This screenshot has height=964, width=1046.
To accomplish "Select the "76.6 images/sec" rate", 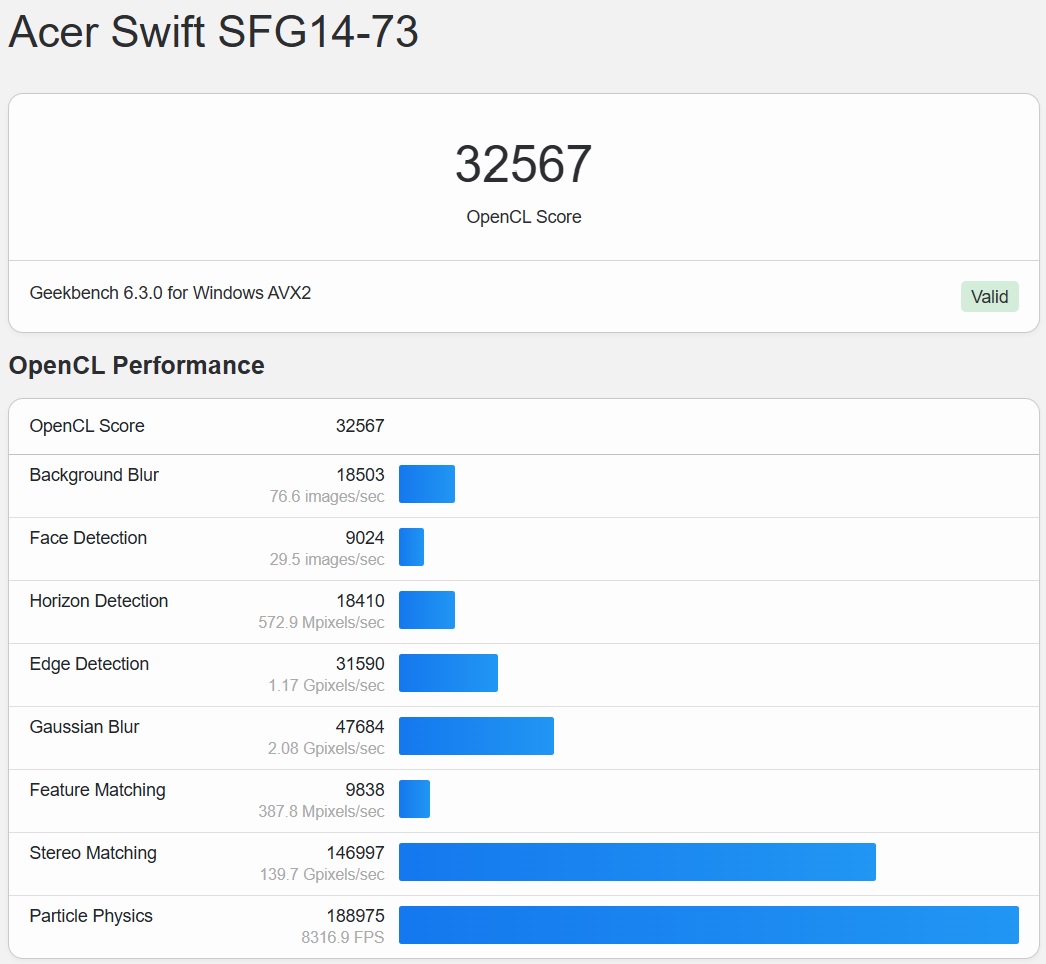I will pos(327,496).
